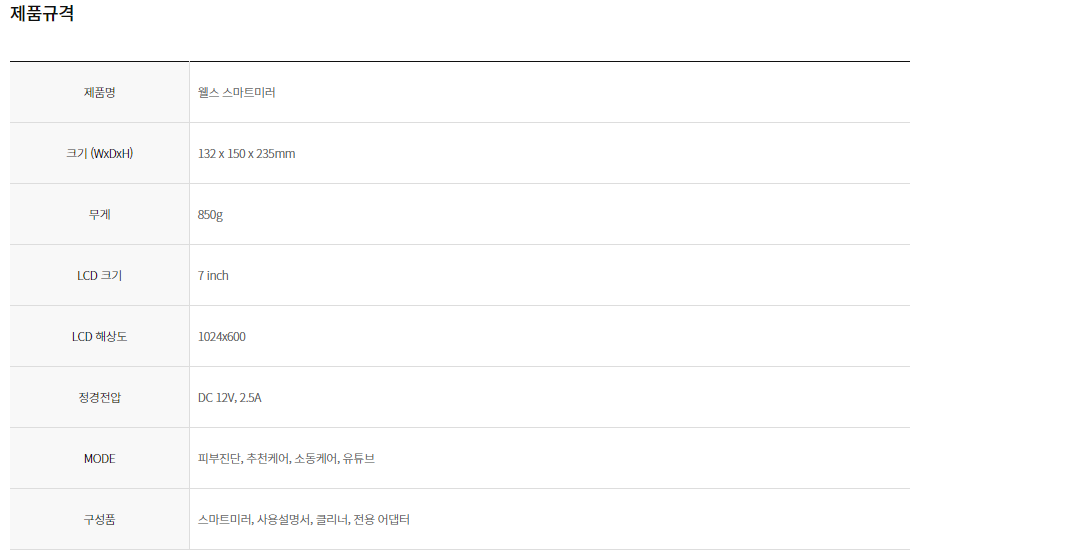Click the 사용설명서 component text
Viewport: 1068px width, 560px height.
click(x=282, y=520)
